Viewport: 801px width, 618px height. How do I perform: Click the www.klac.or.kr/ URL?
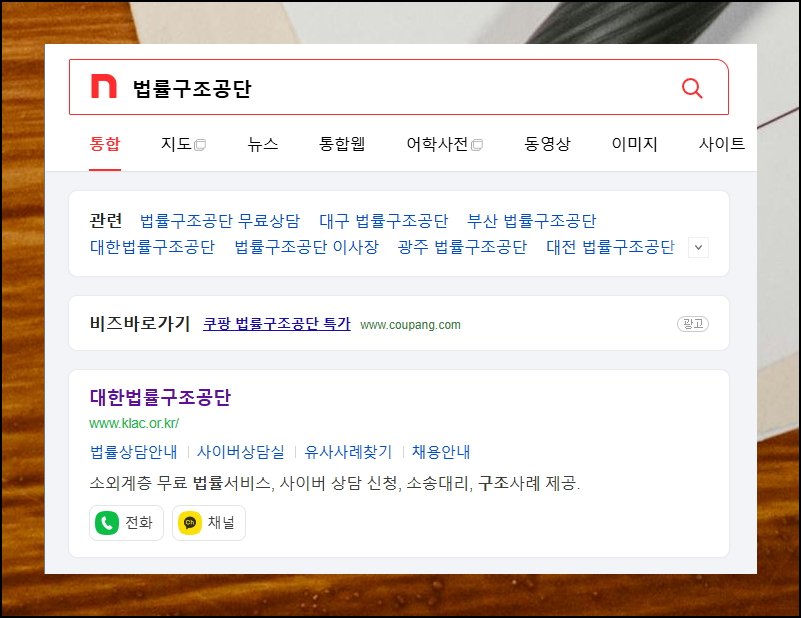click(x=134, y=423)
